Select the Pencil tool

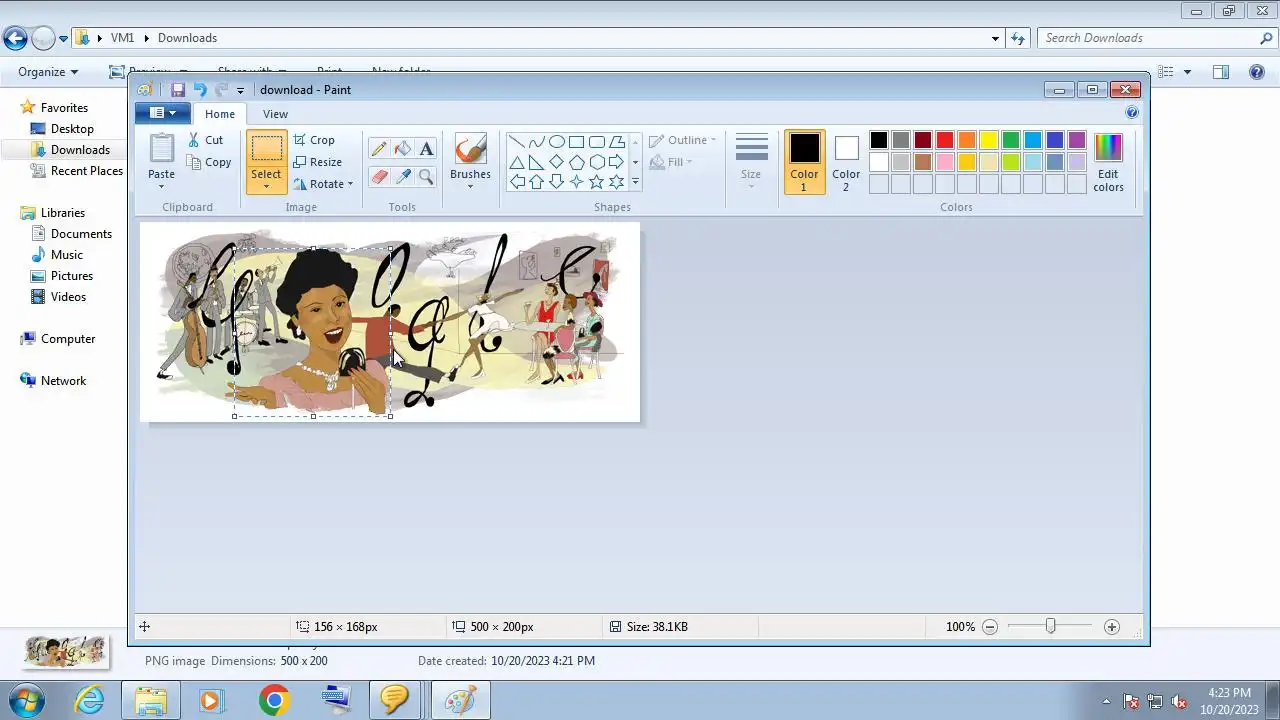[x=378, y=149]
